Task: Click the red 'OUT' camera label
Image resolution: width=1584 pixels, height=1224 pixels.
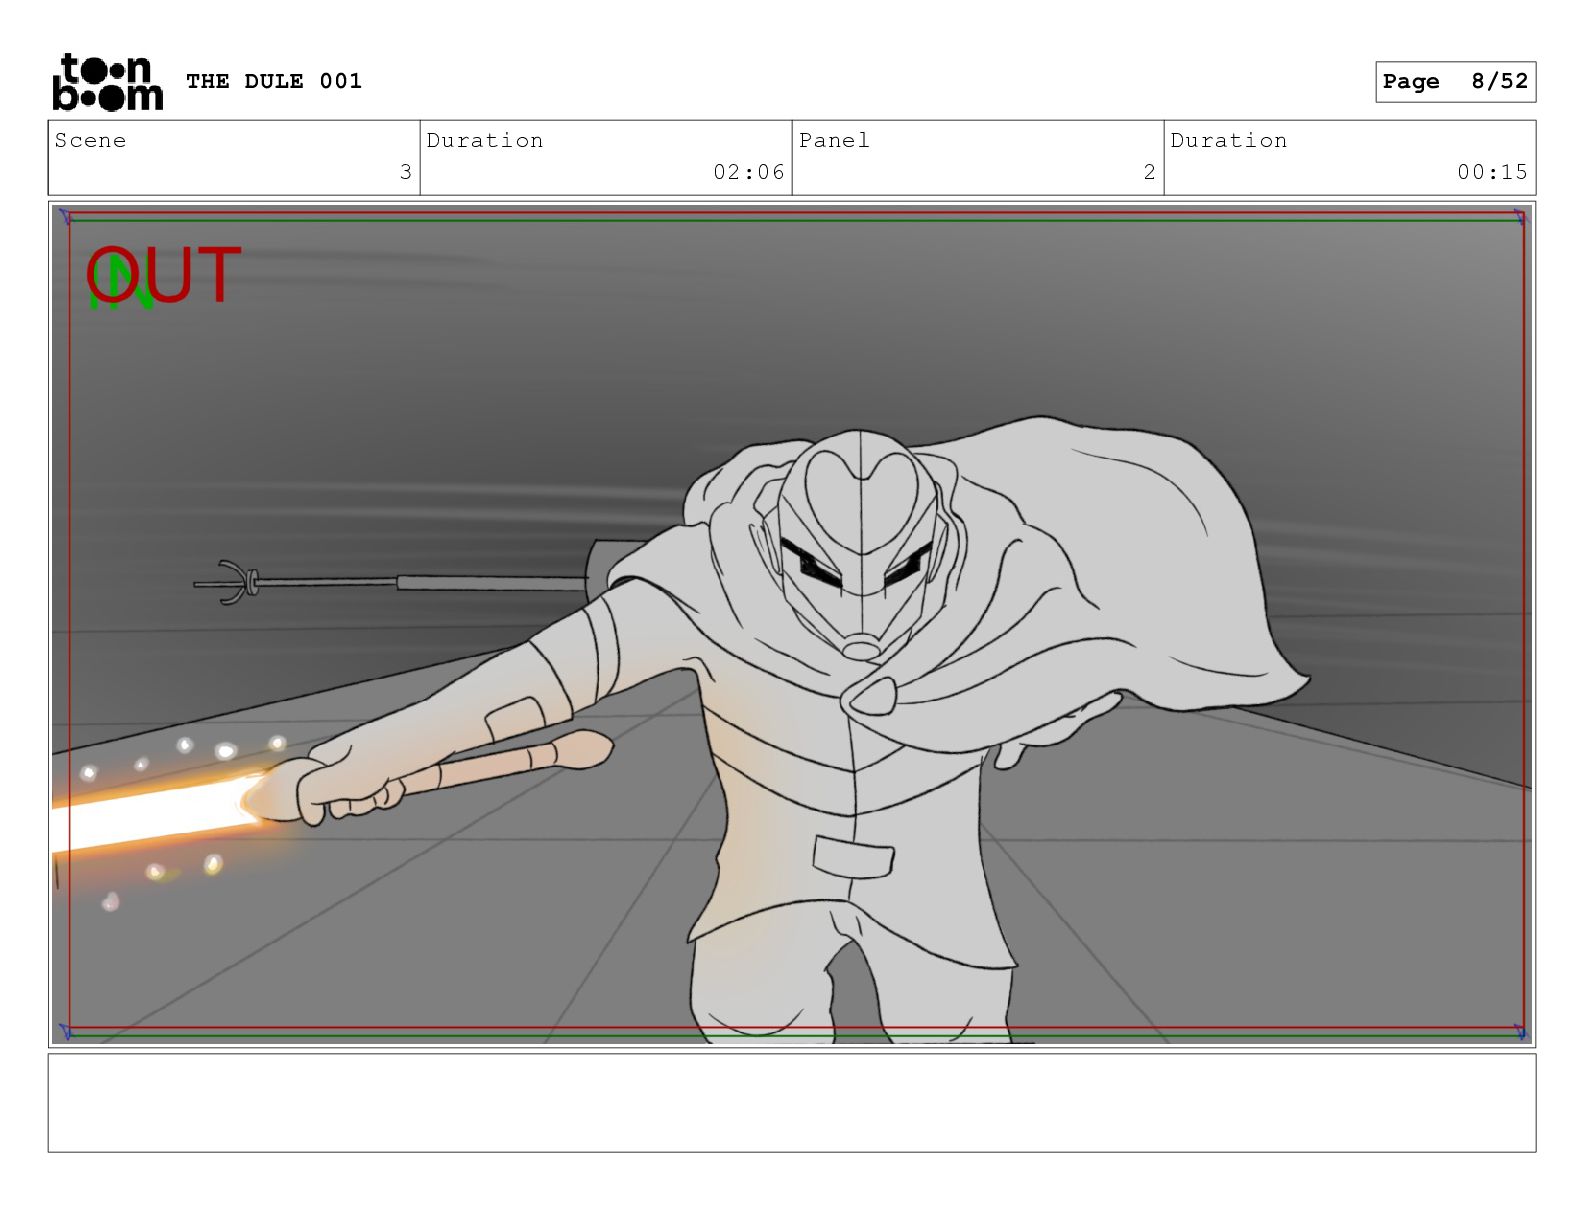Action: point(165,275)
